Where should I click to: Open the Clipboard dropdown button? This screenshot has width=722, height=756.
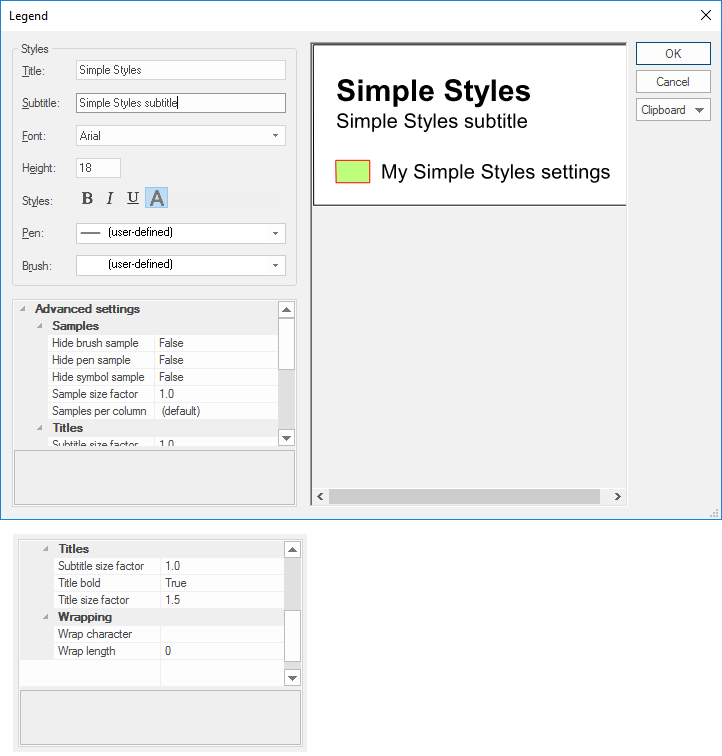[x=673, y=110]
